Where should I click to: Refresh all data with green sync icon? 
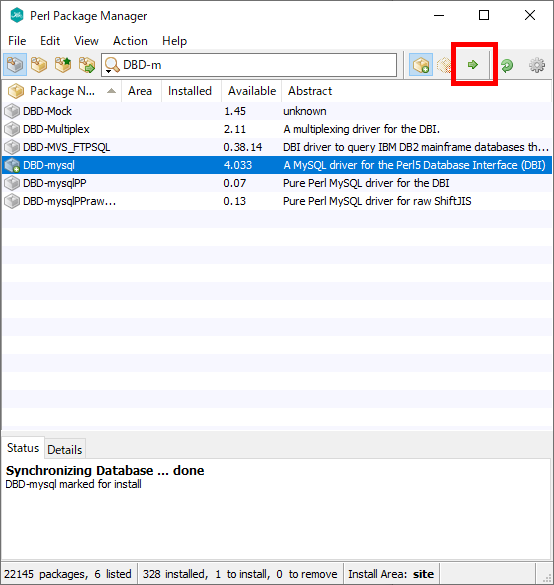(507, 65)
